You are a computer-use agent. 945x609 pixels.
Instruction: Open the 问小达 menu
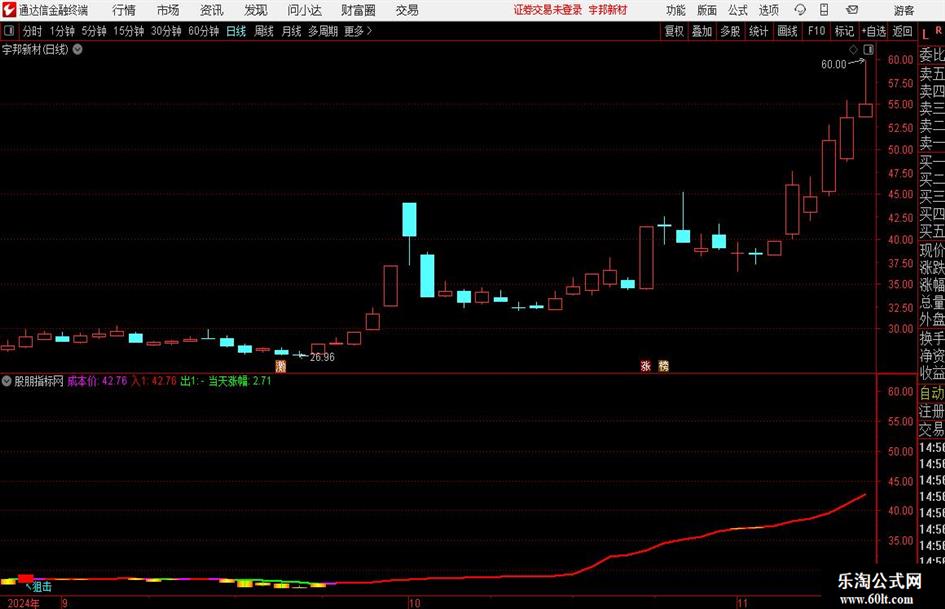pos(304,10)
